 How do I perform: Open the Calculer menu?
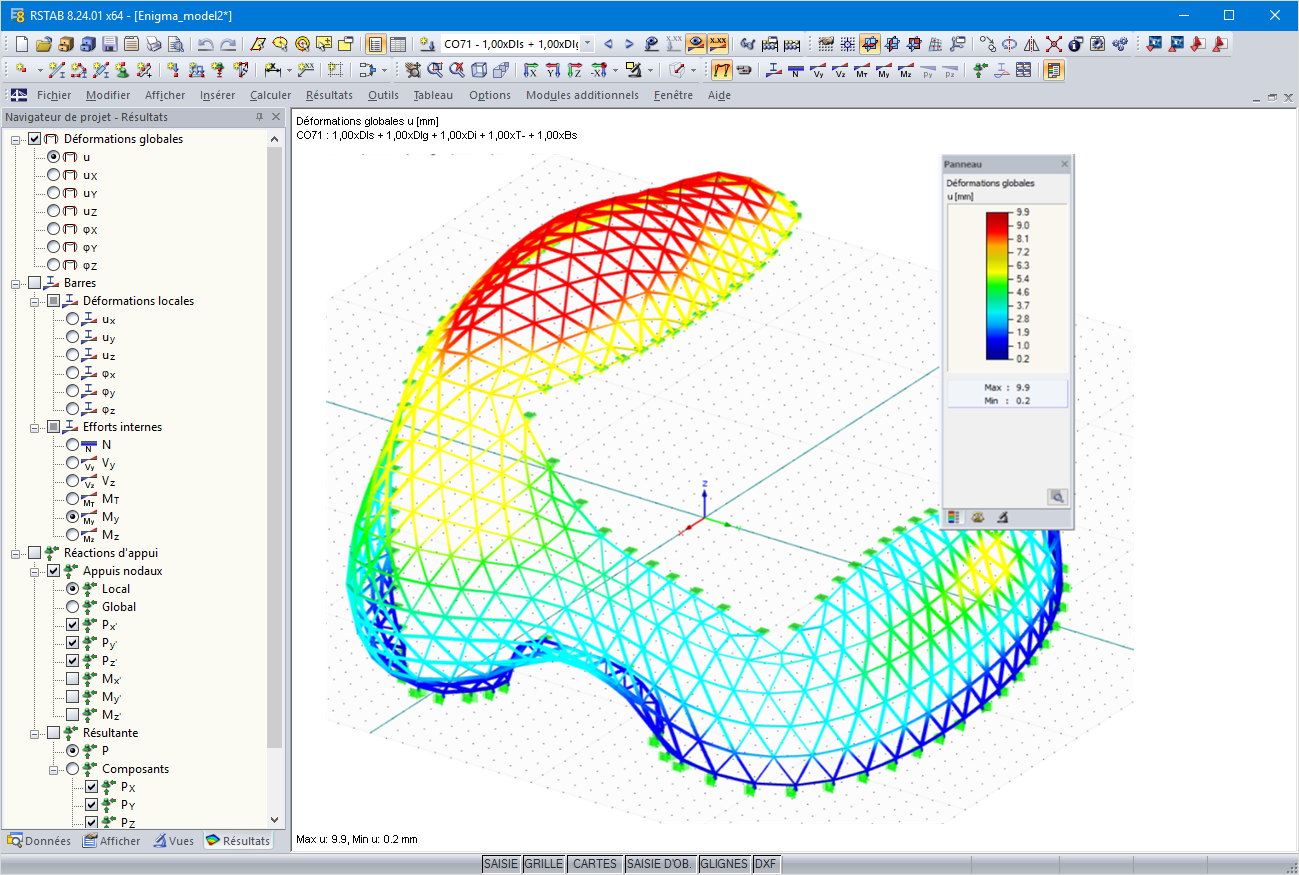270,96
